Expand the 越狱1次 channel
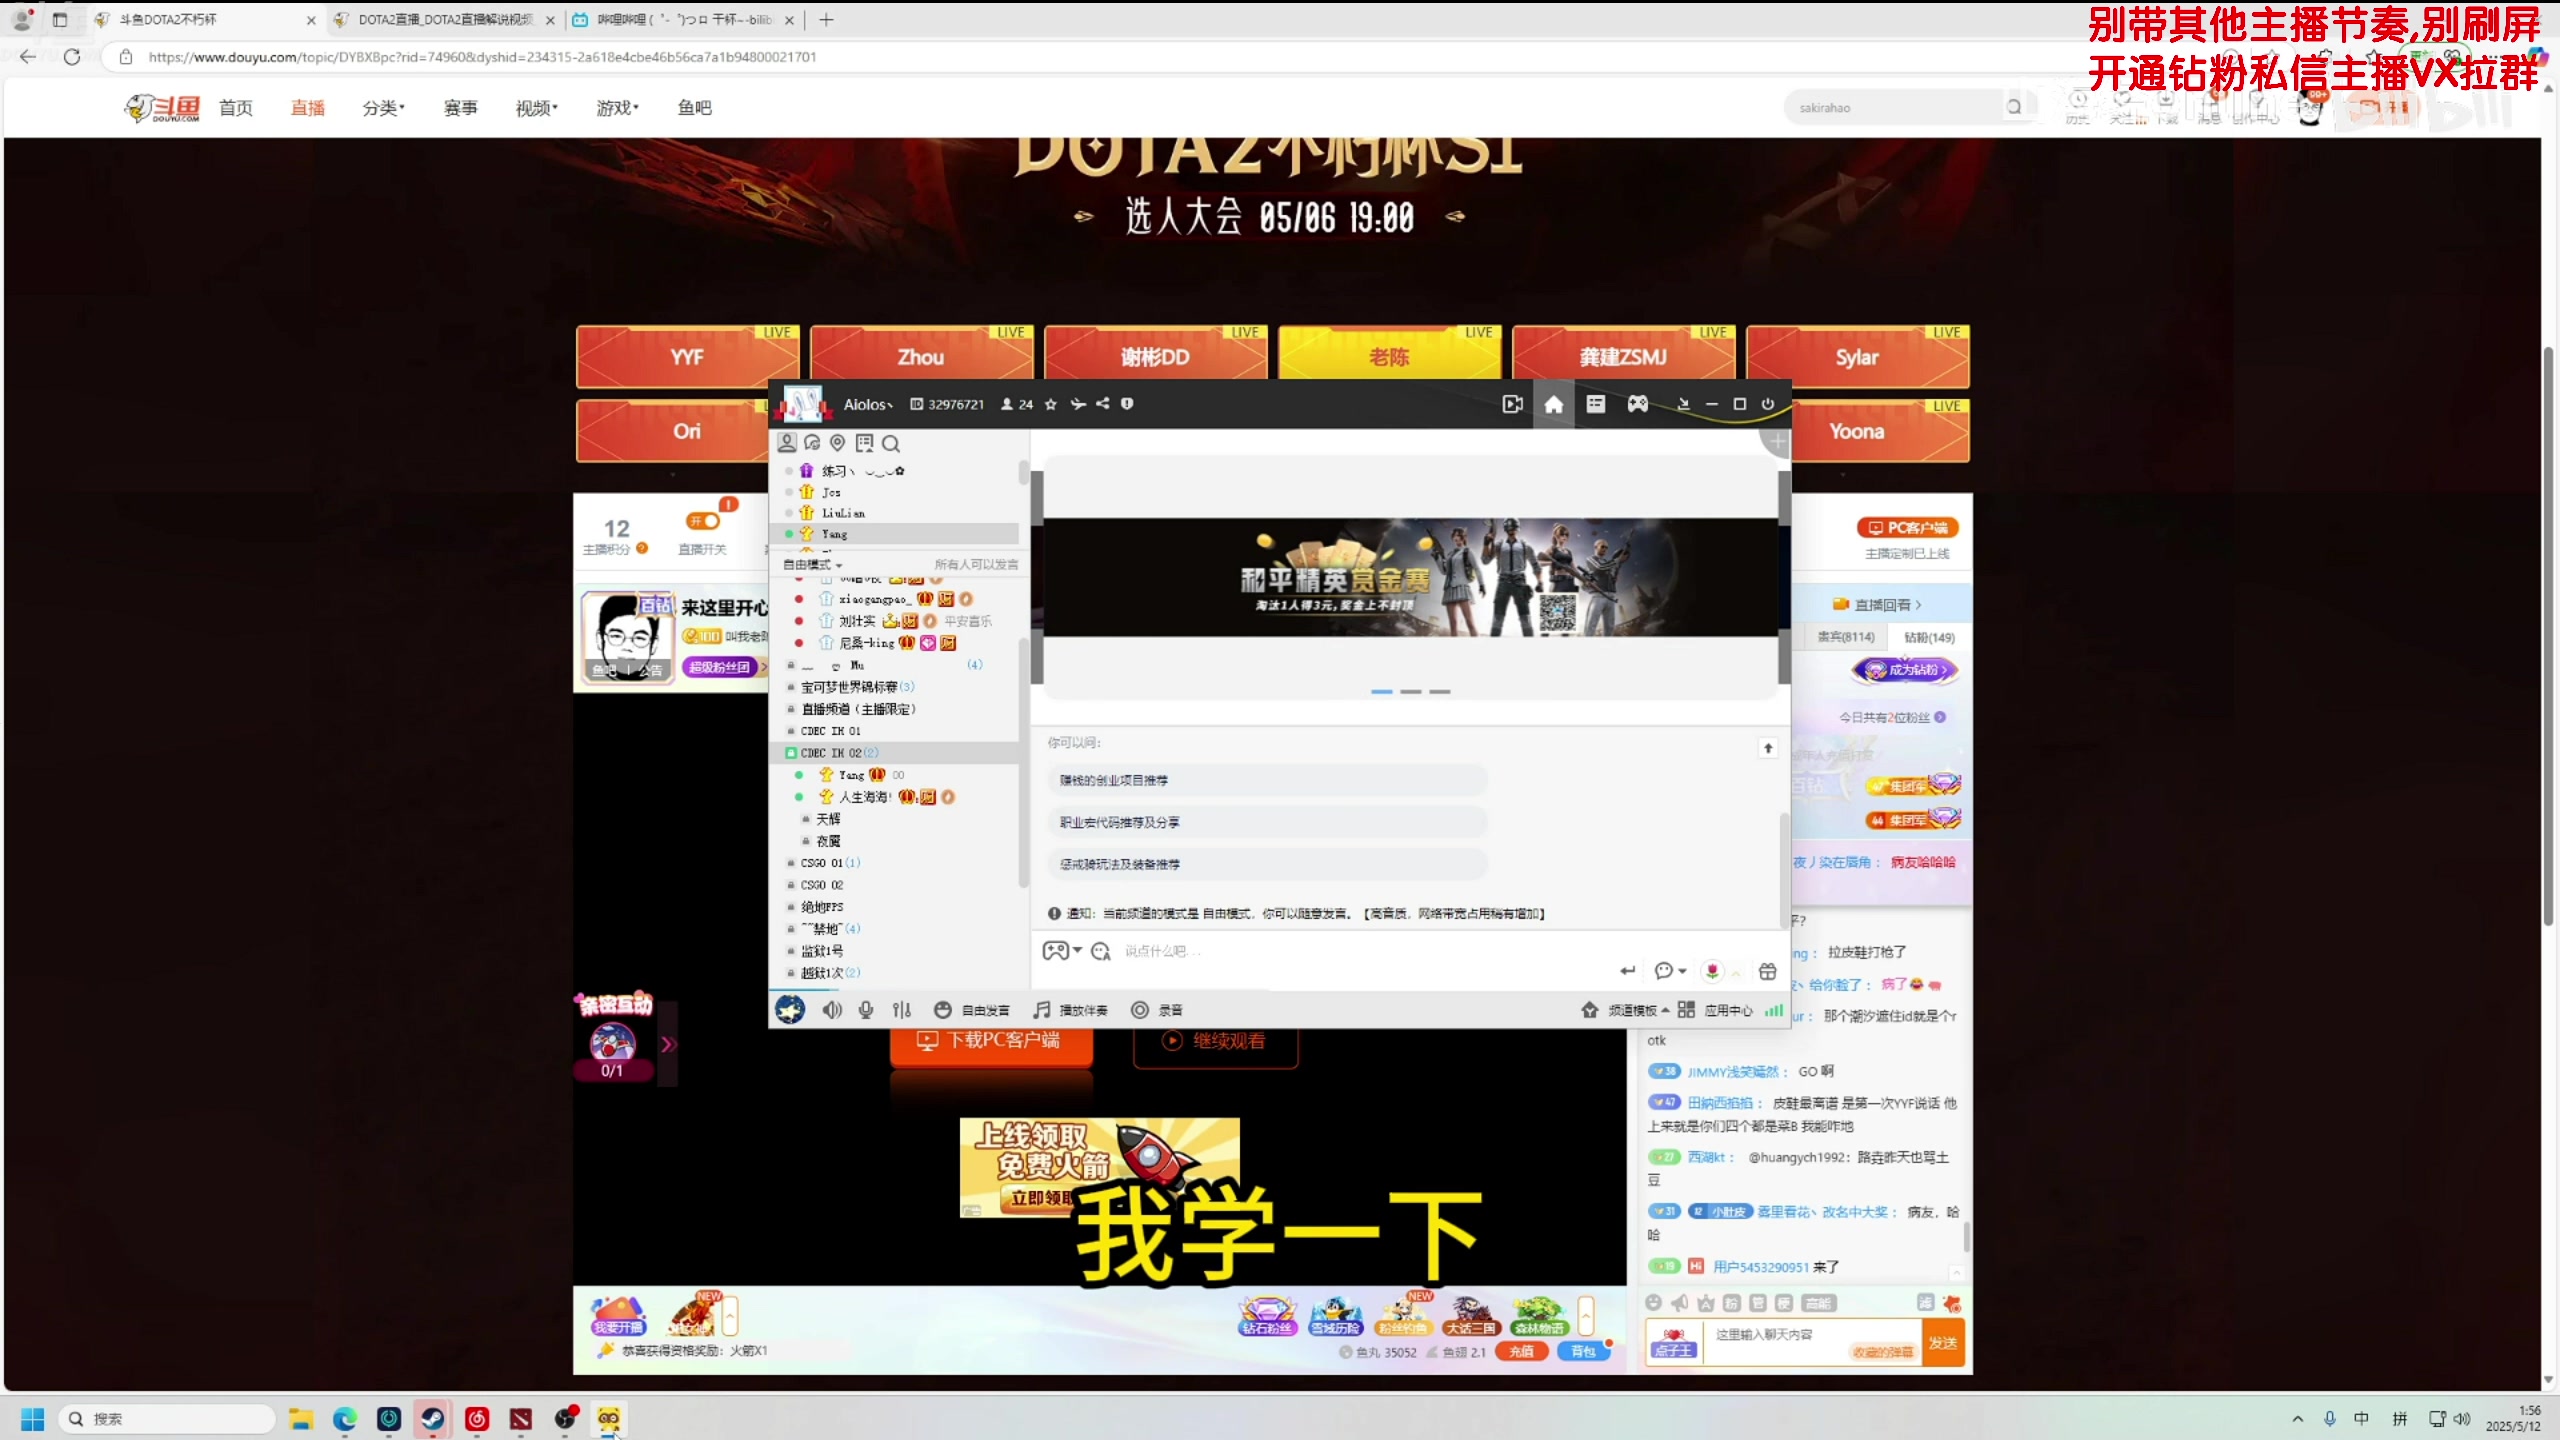 point(829,973)
